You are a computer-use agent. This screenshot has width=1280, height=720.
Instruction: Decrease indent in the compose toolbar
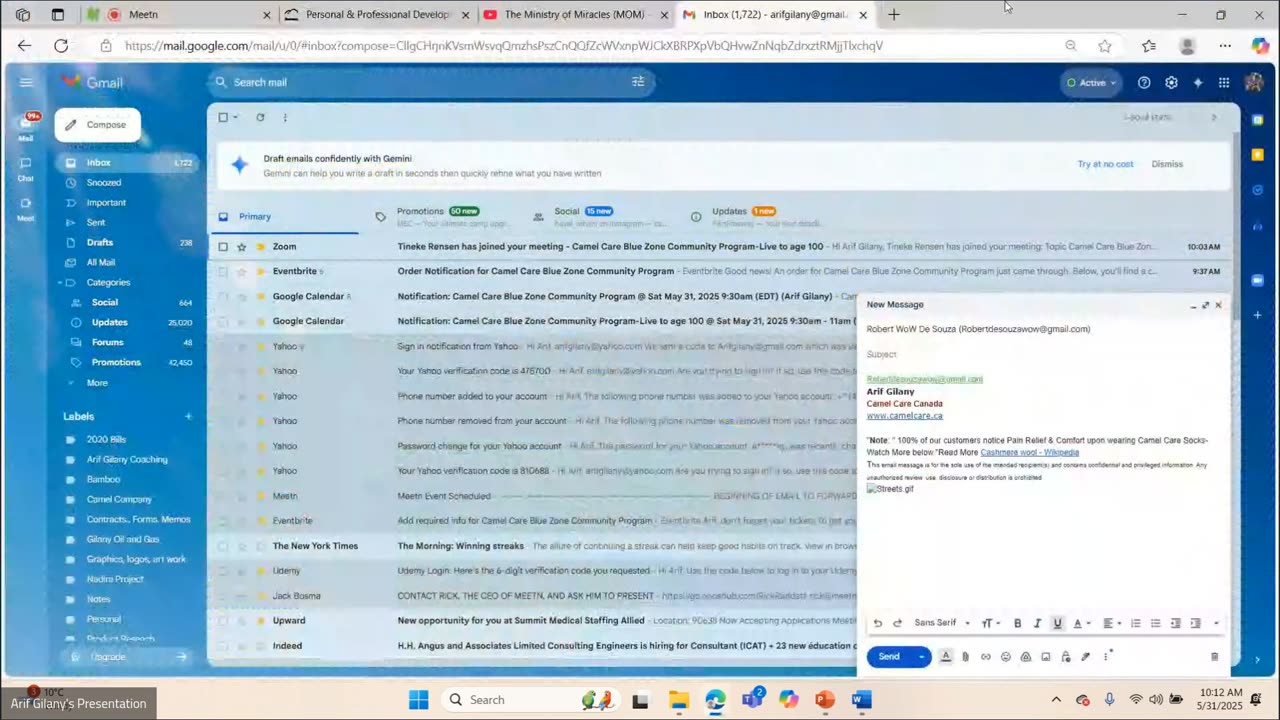tap(1175, 623)
